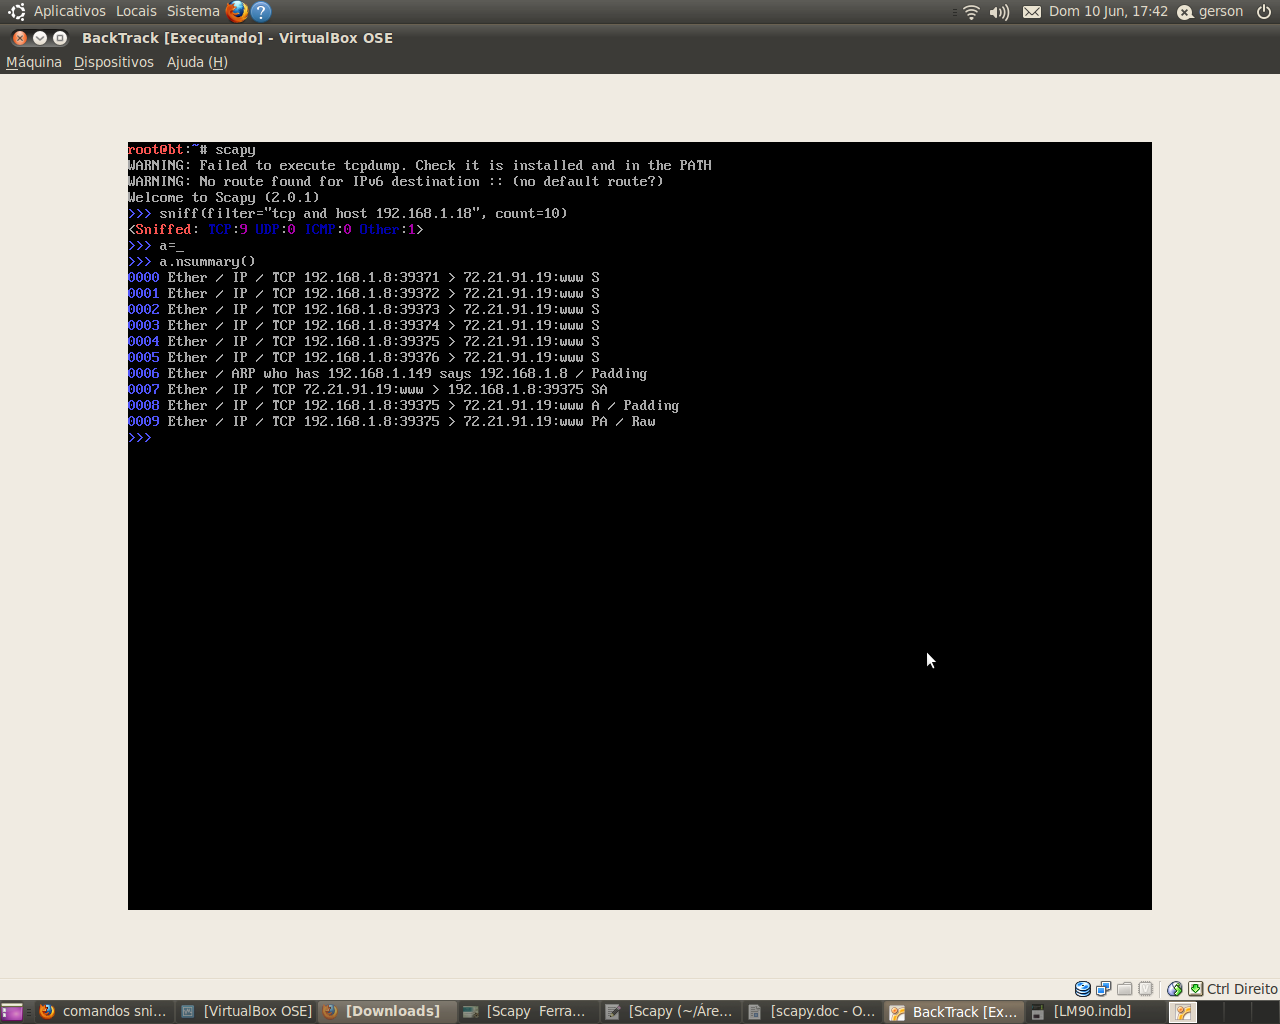Click inside the BackTrack terminal at the >>> prompt
The width and height of the screenshot is (1280, 1024).
click(141, 438)
